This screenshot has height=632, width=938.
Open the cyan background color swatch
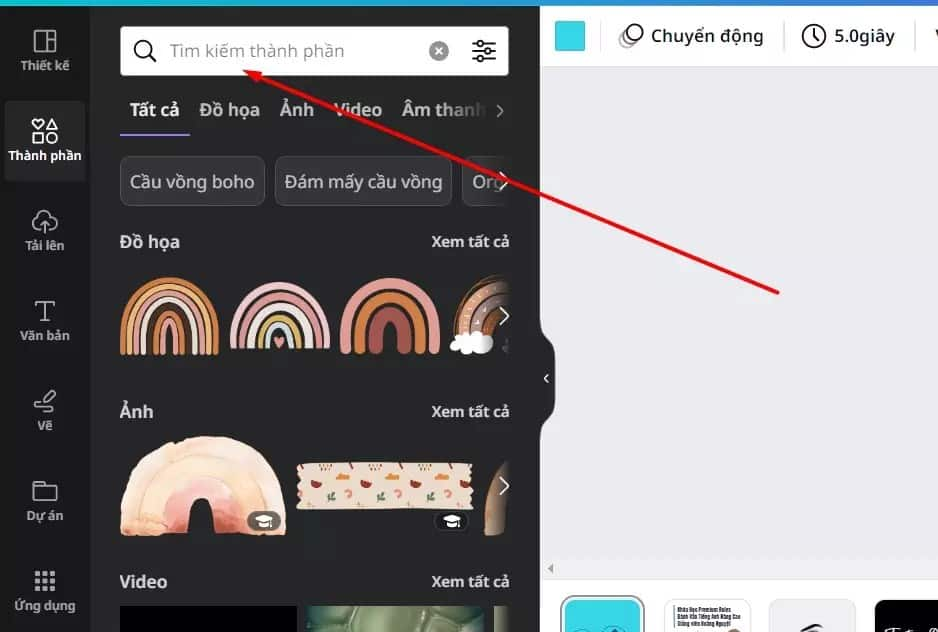click(x=570, y=36)
